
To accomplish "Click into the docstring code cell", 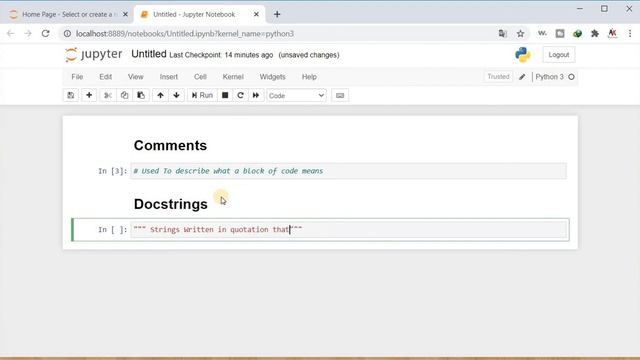I will click(x=348, y=229).
